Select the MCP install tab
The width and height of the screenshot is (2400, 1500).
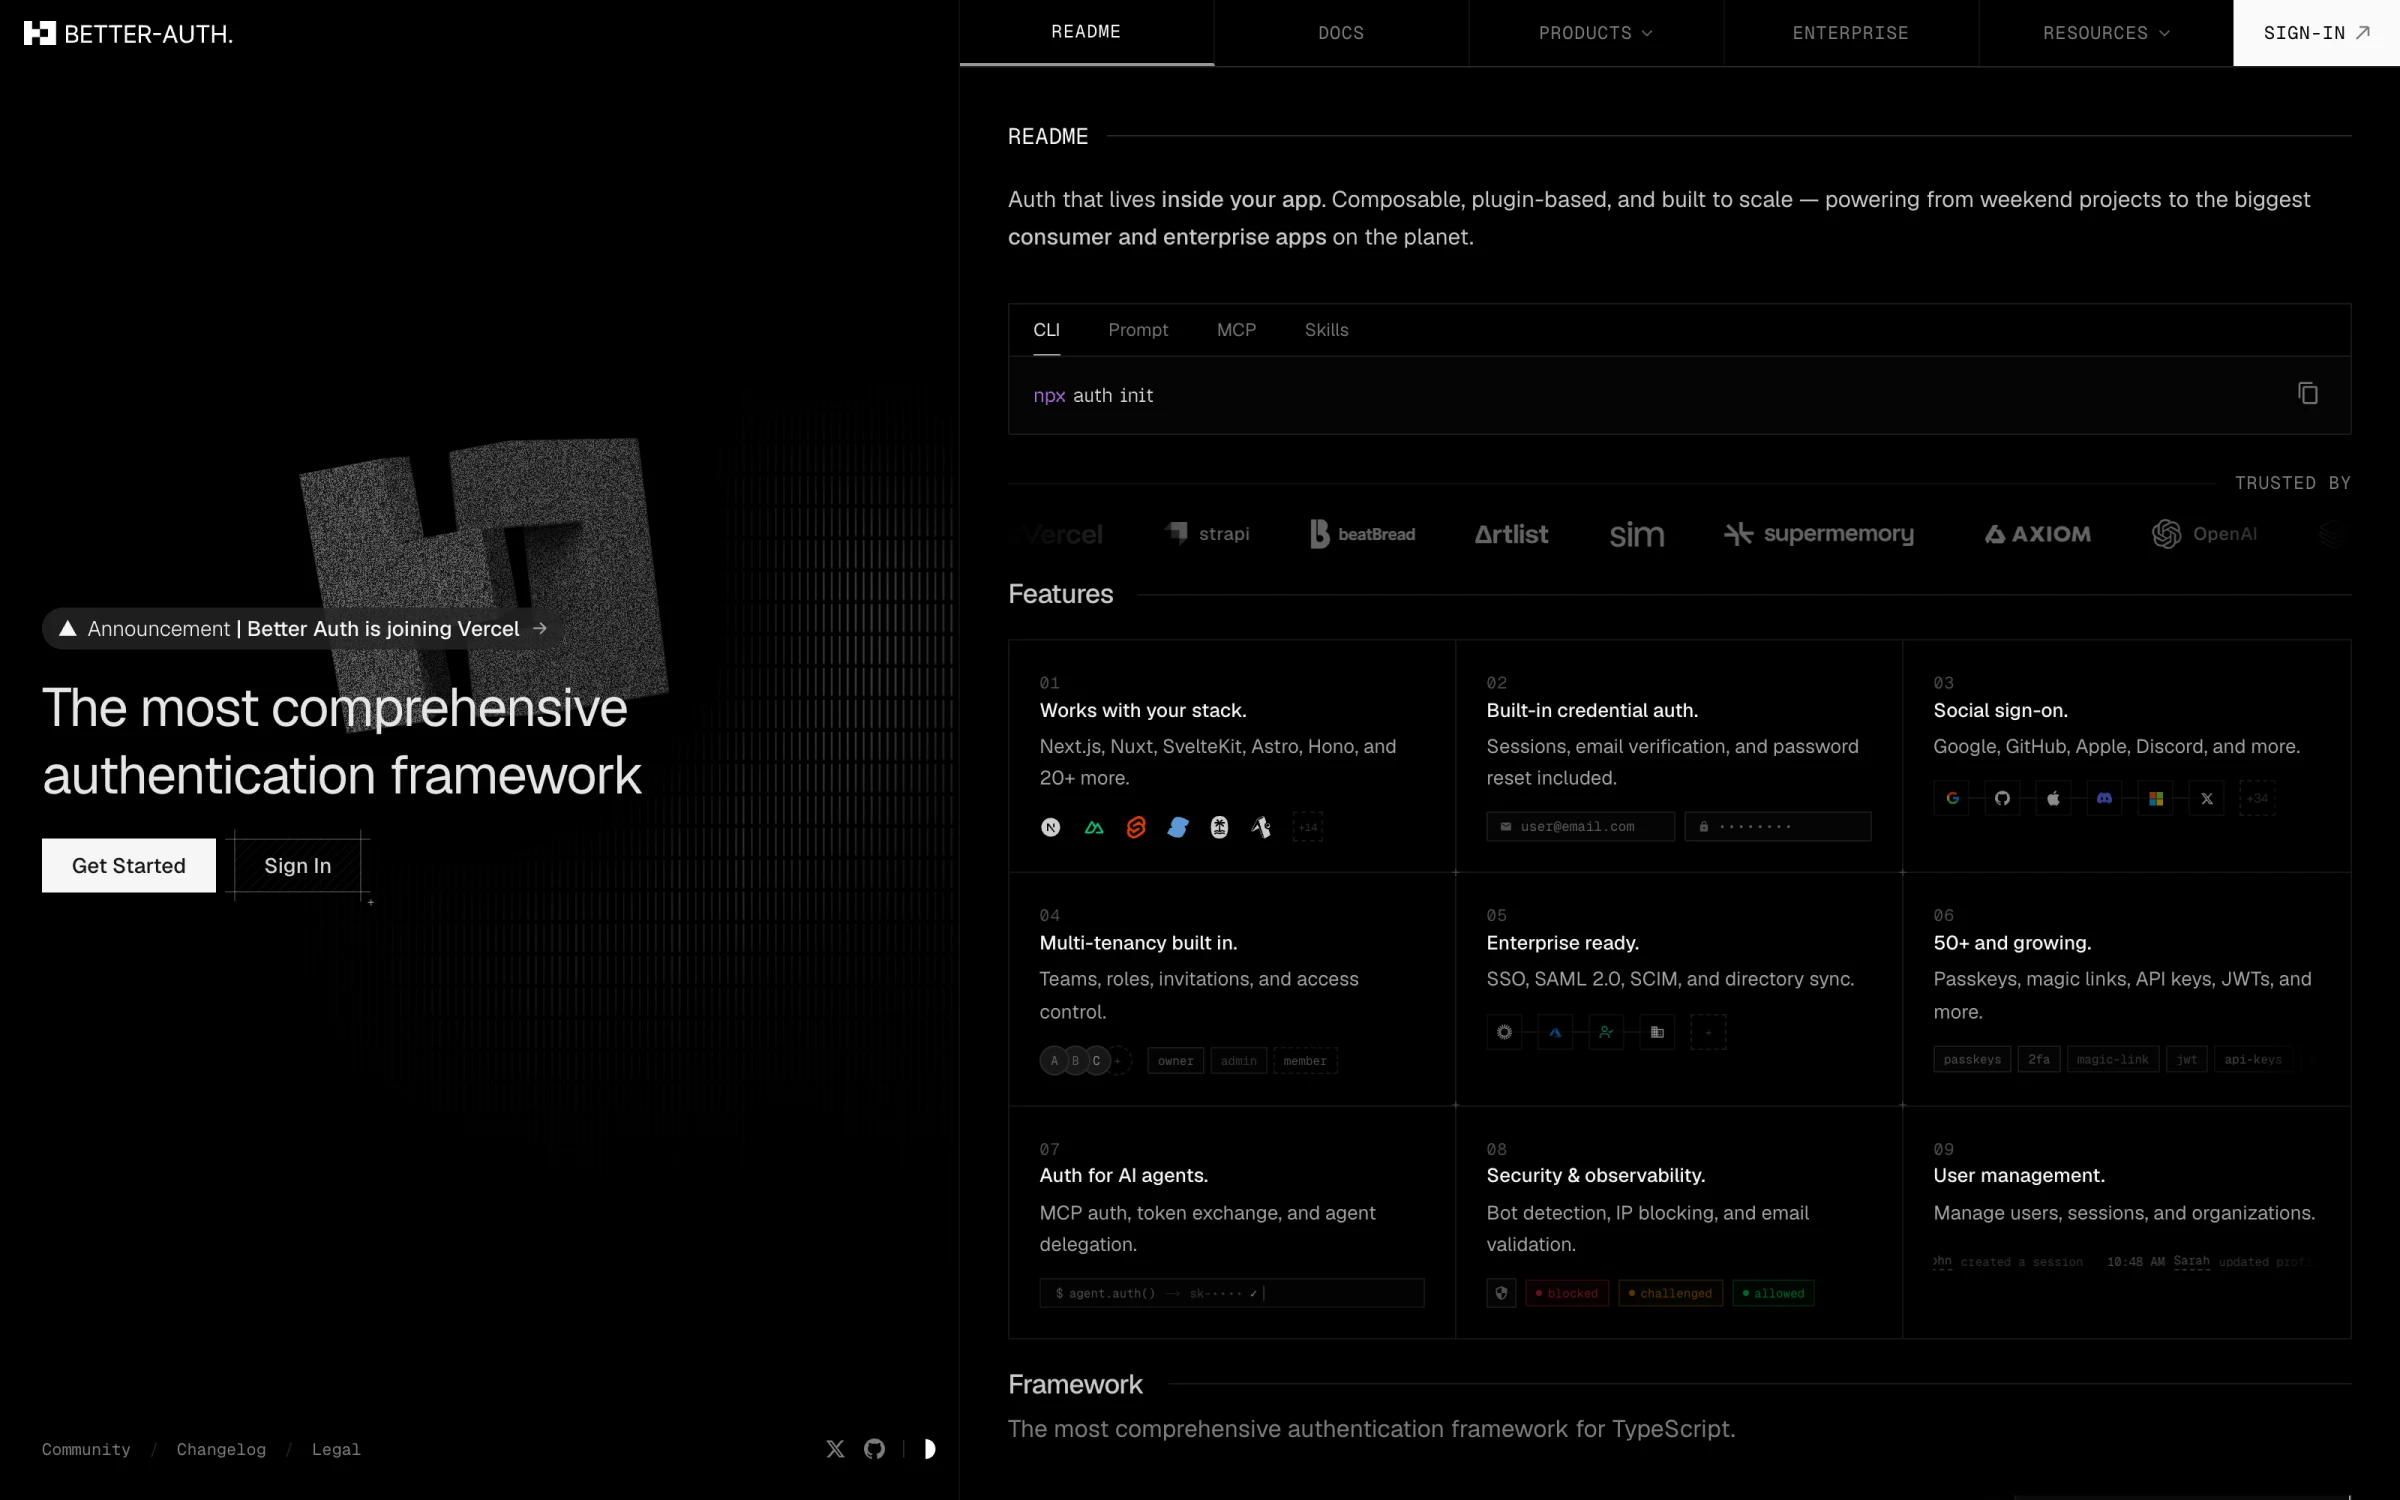click(1236, 330)
